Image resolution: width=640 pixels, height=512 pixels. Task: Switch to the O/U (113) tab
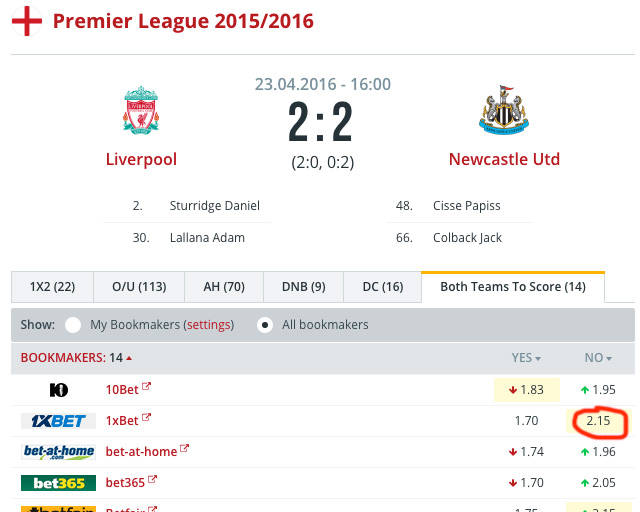click(x=139, y=287)
